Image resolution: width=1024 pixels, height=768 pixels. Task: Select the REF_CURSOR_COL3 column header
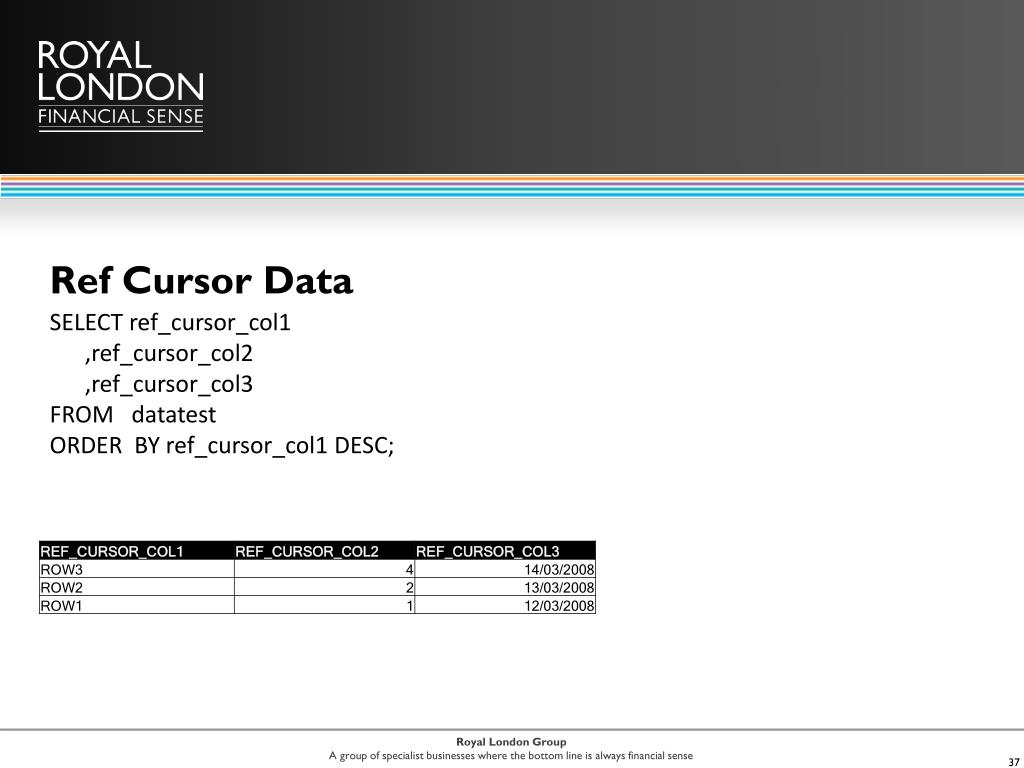coord(505,551)
